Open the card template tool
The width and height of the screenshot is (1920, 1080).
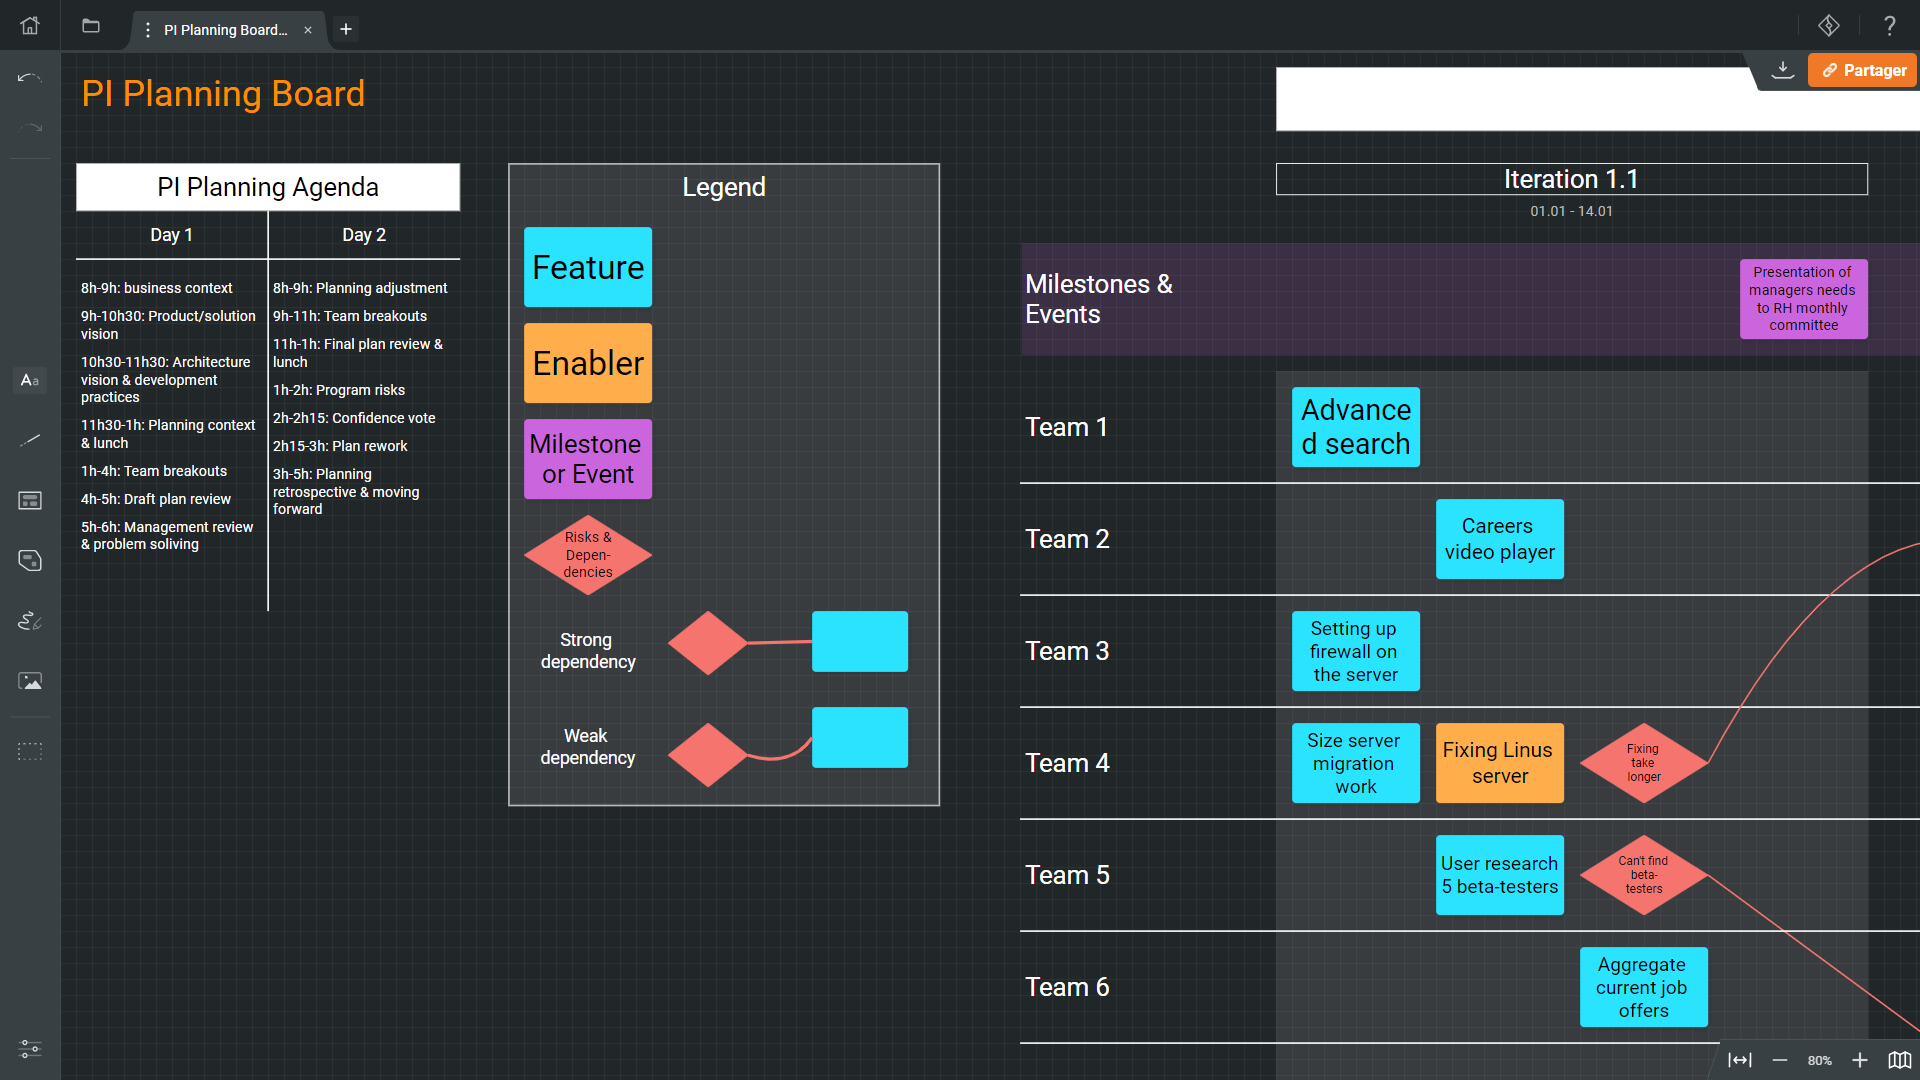click(x=30, y=500)
